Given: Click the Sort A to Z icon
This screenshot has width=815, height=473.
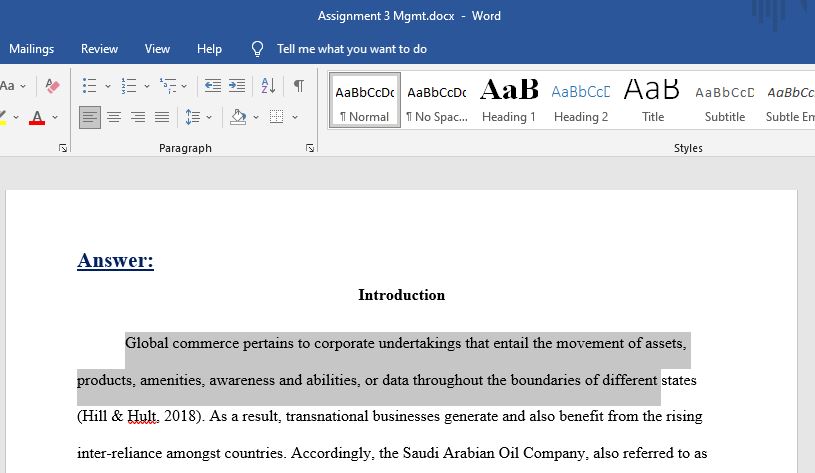Looking at the screenshot, I should 268,86.
